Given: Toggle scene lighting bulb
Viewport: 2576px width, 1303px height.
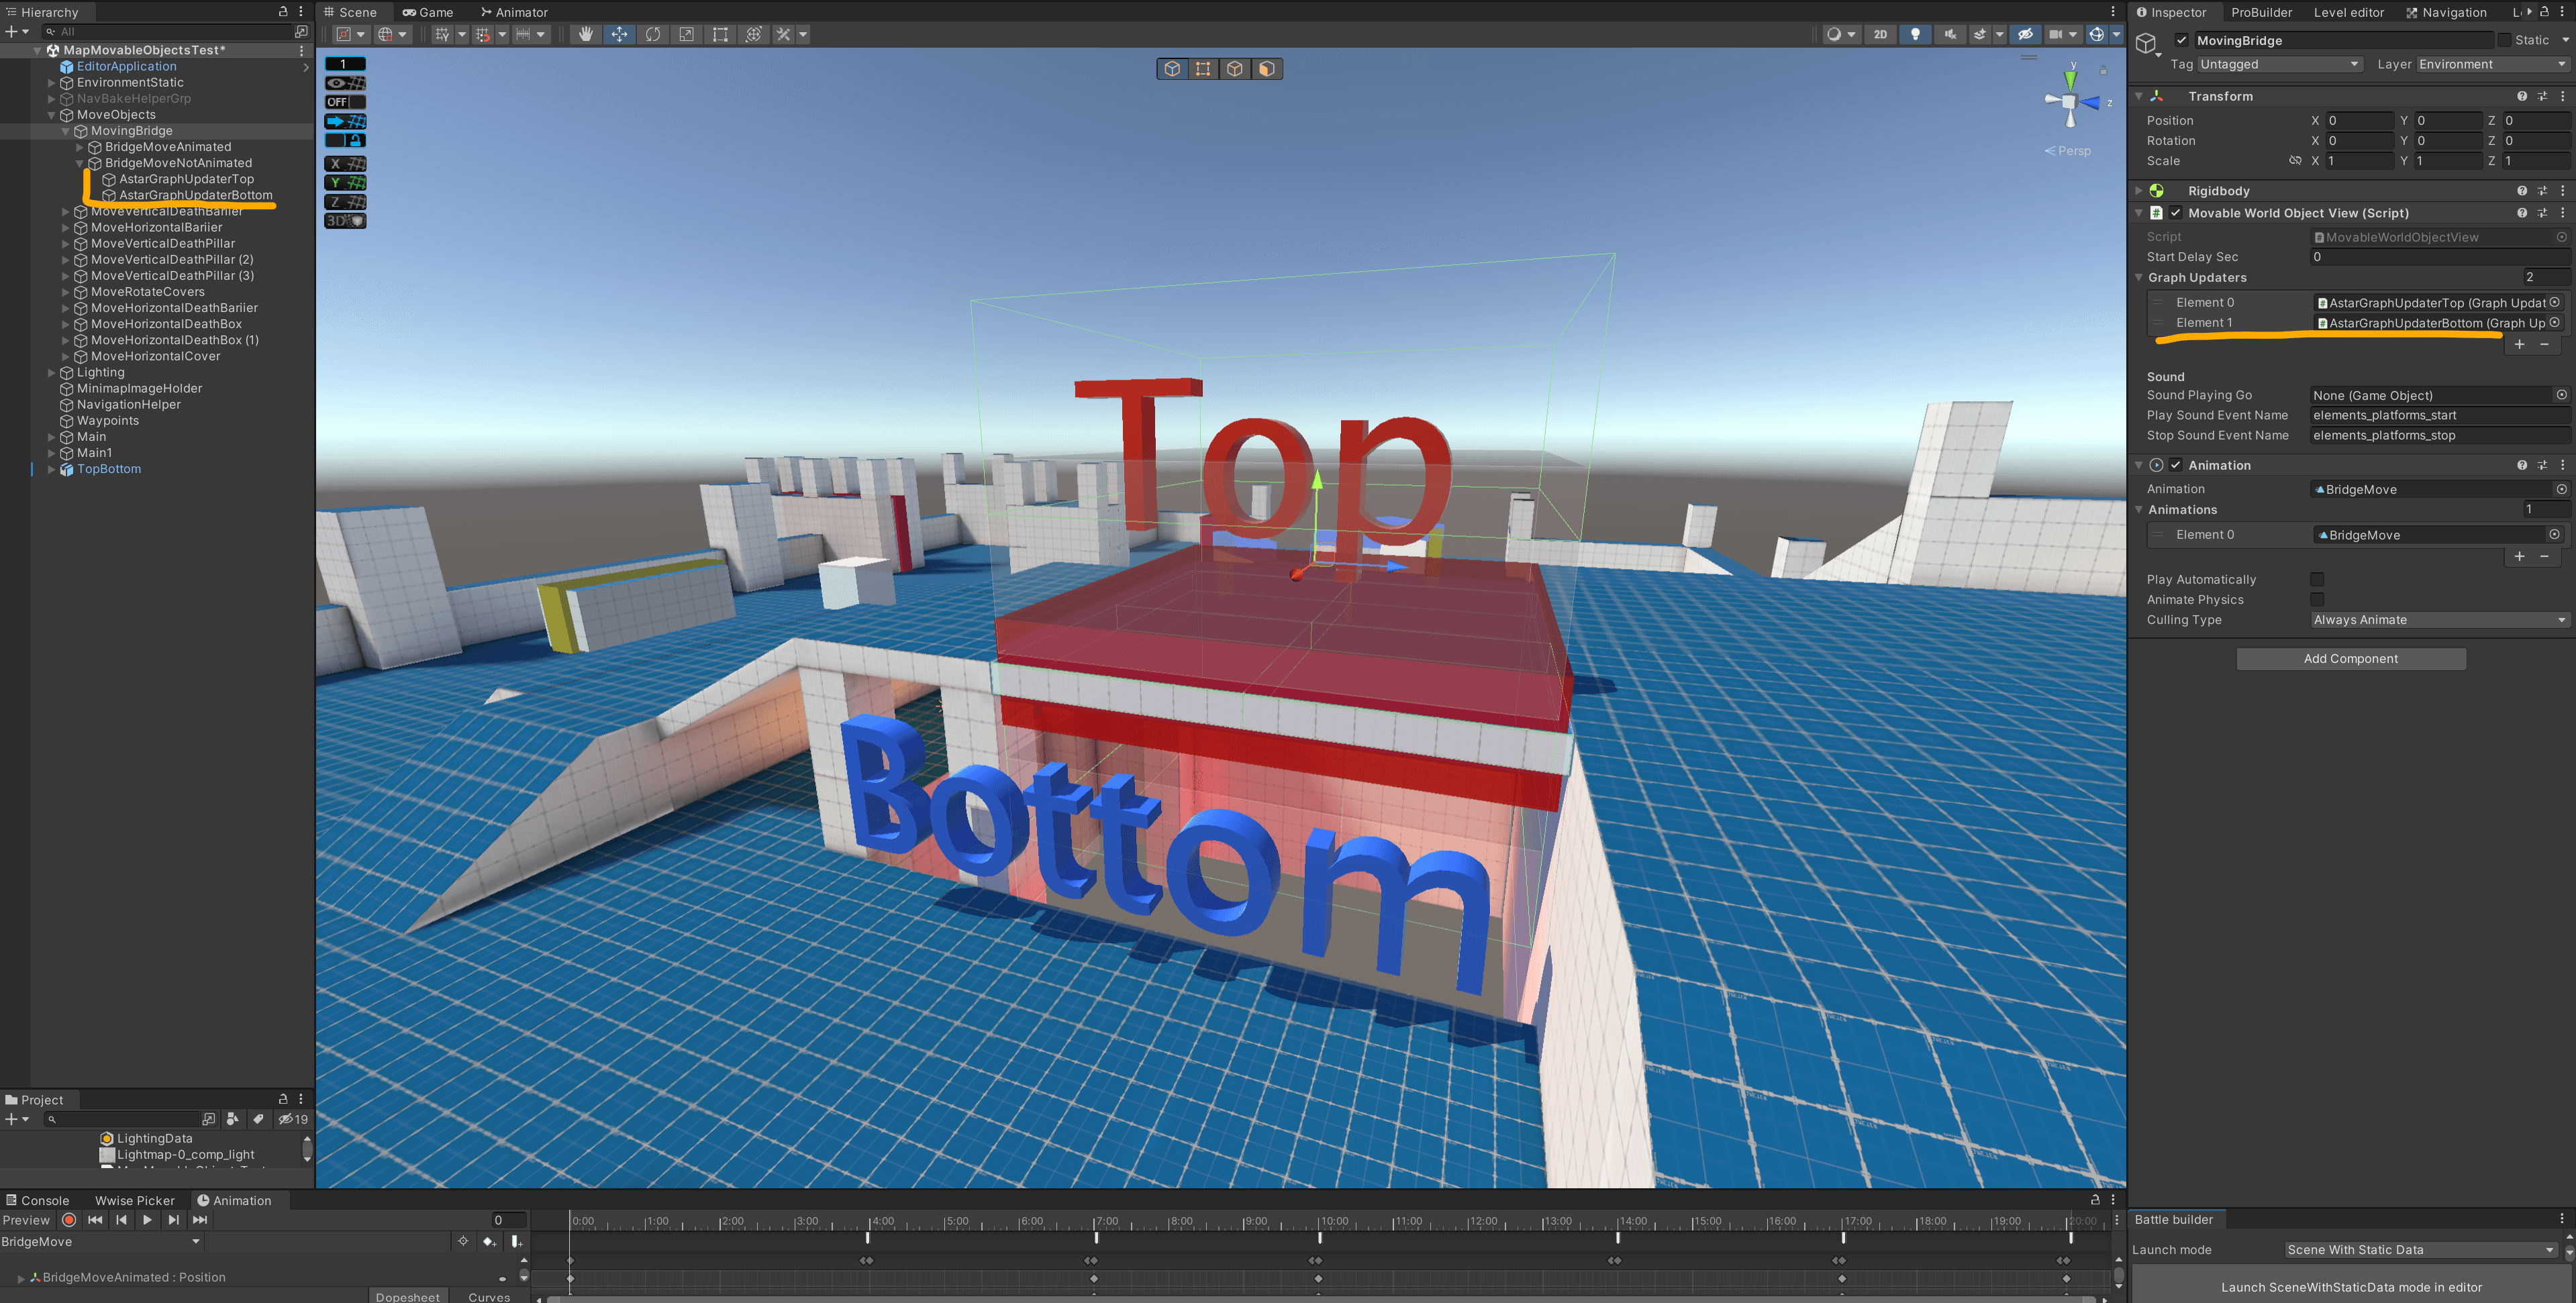Looking at the screenshot, I should [x=1915, y=34].
